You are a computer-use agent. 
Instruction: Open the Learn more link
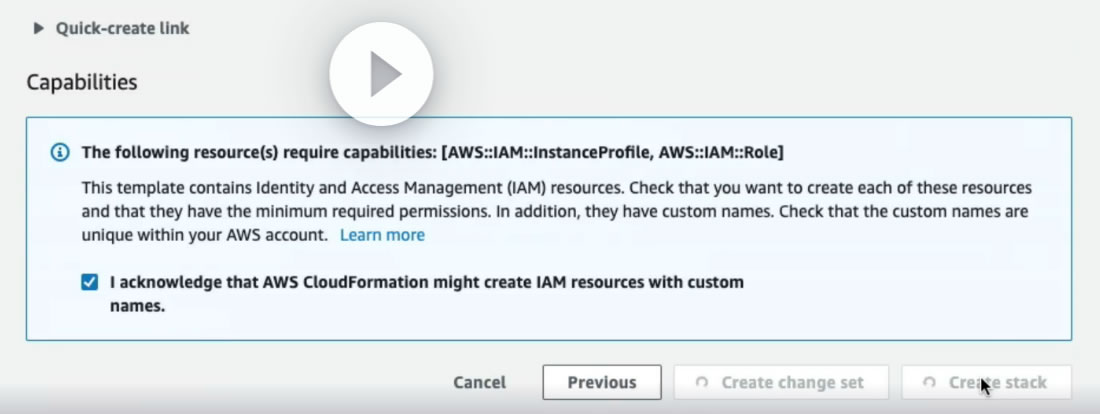pos(382,235)
